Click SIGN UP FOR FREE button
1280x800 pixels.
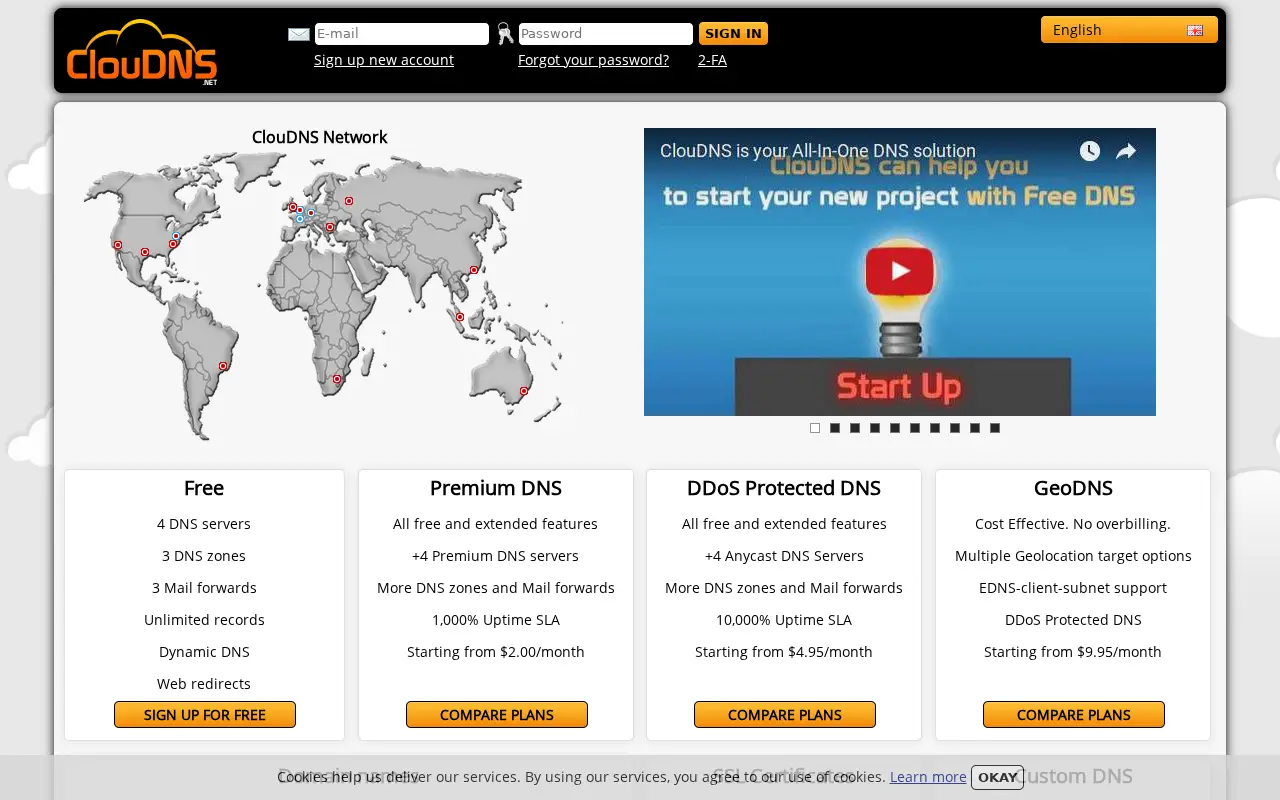[x=205, y=715]
